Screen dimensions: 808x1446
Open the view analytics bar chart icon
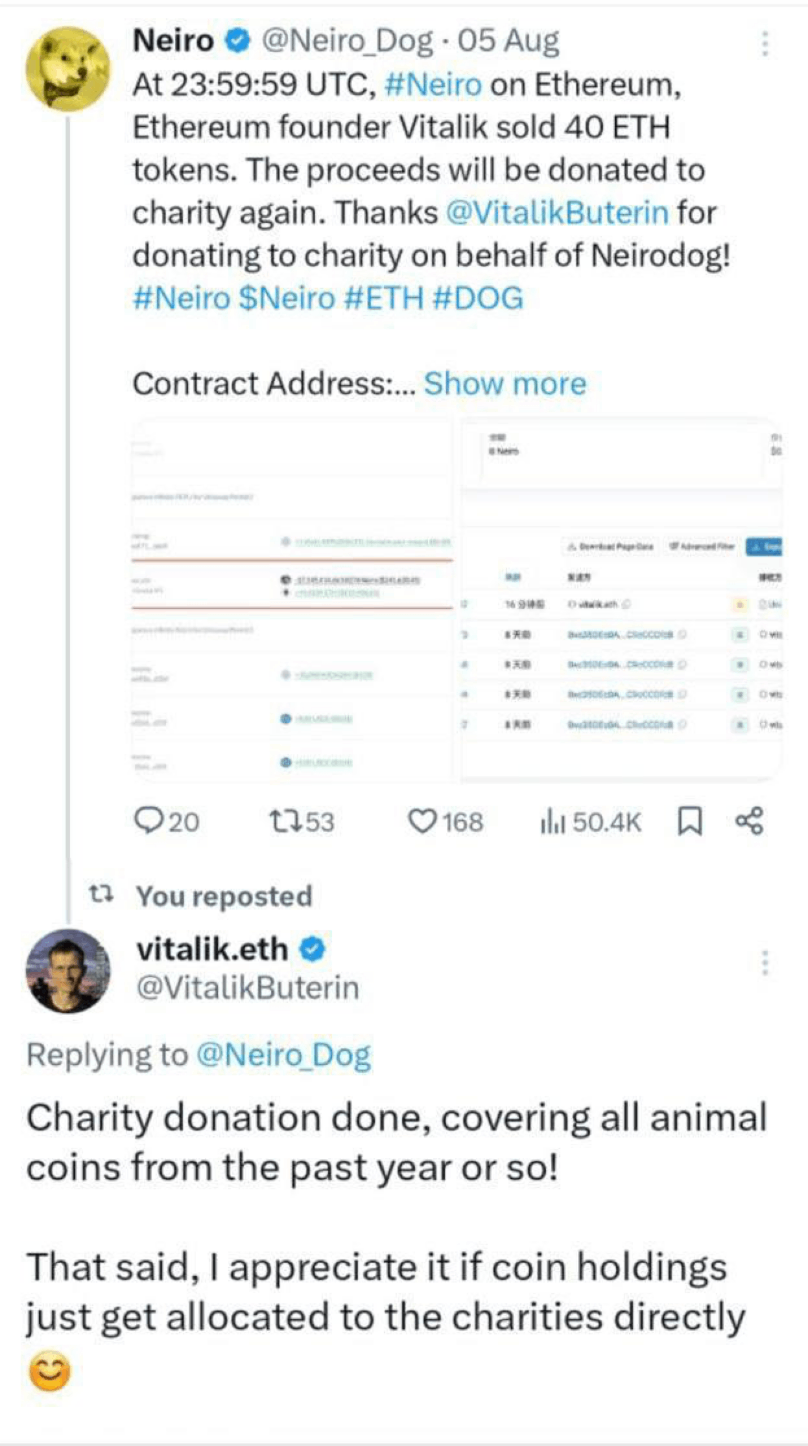coord(551,822)
